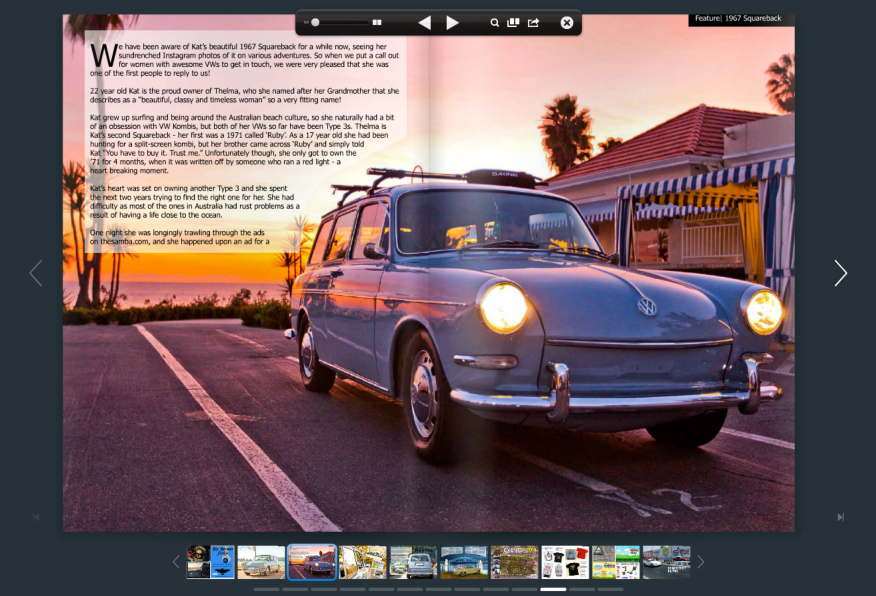Jump to the first page icon
876x596 pixels.
point(36,517)
